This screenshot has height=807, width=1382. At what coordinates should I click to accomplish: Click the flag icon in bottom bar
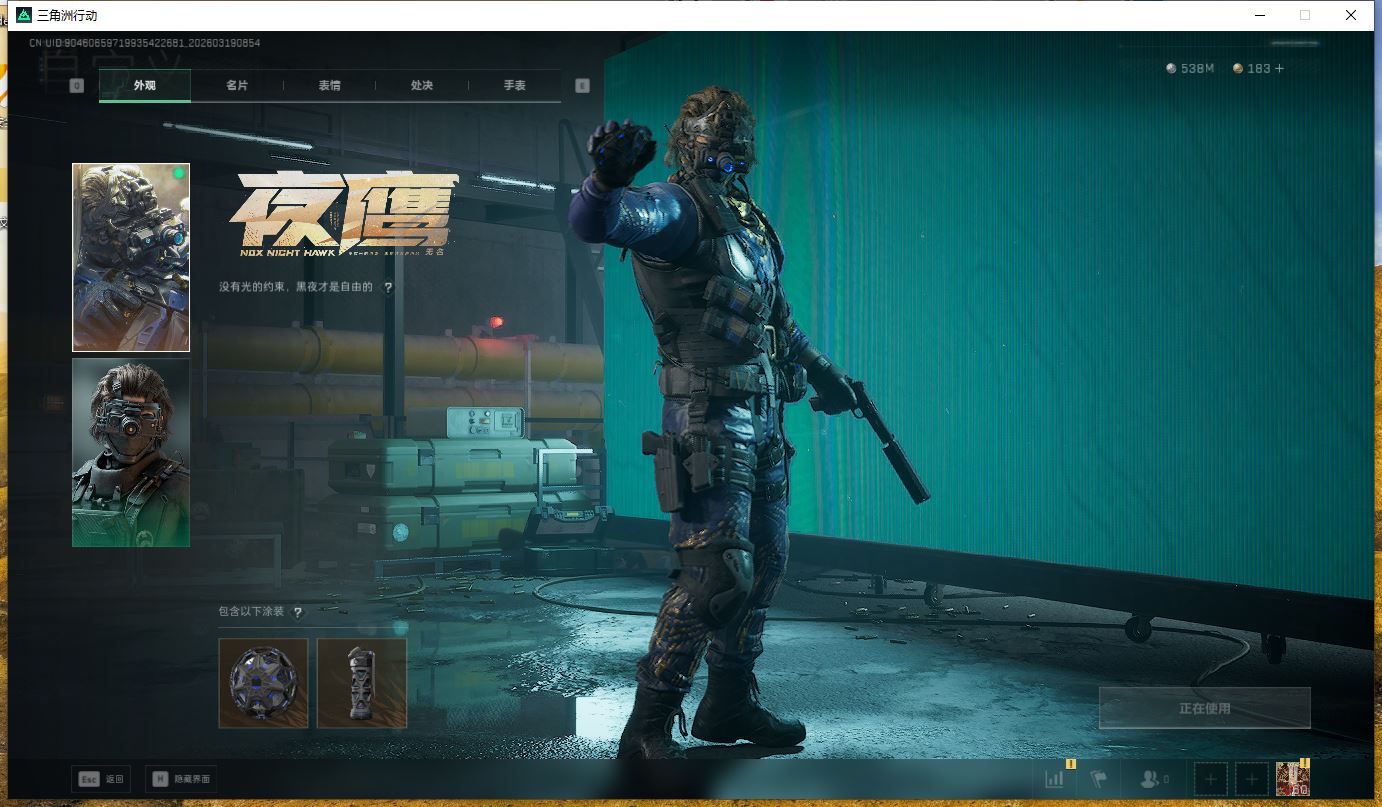pyautogui.click(x=1099, y=779)
